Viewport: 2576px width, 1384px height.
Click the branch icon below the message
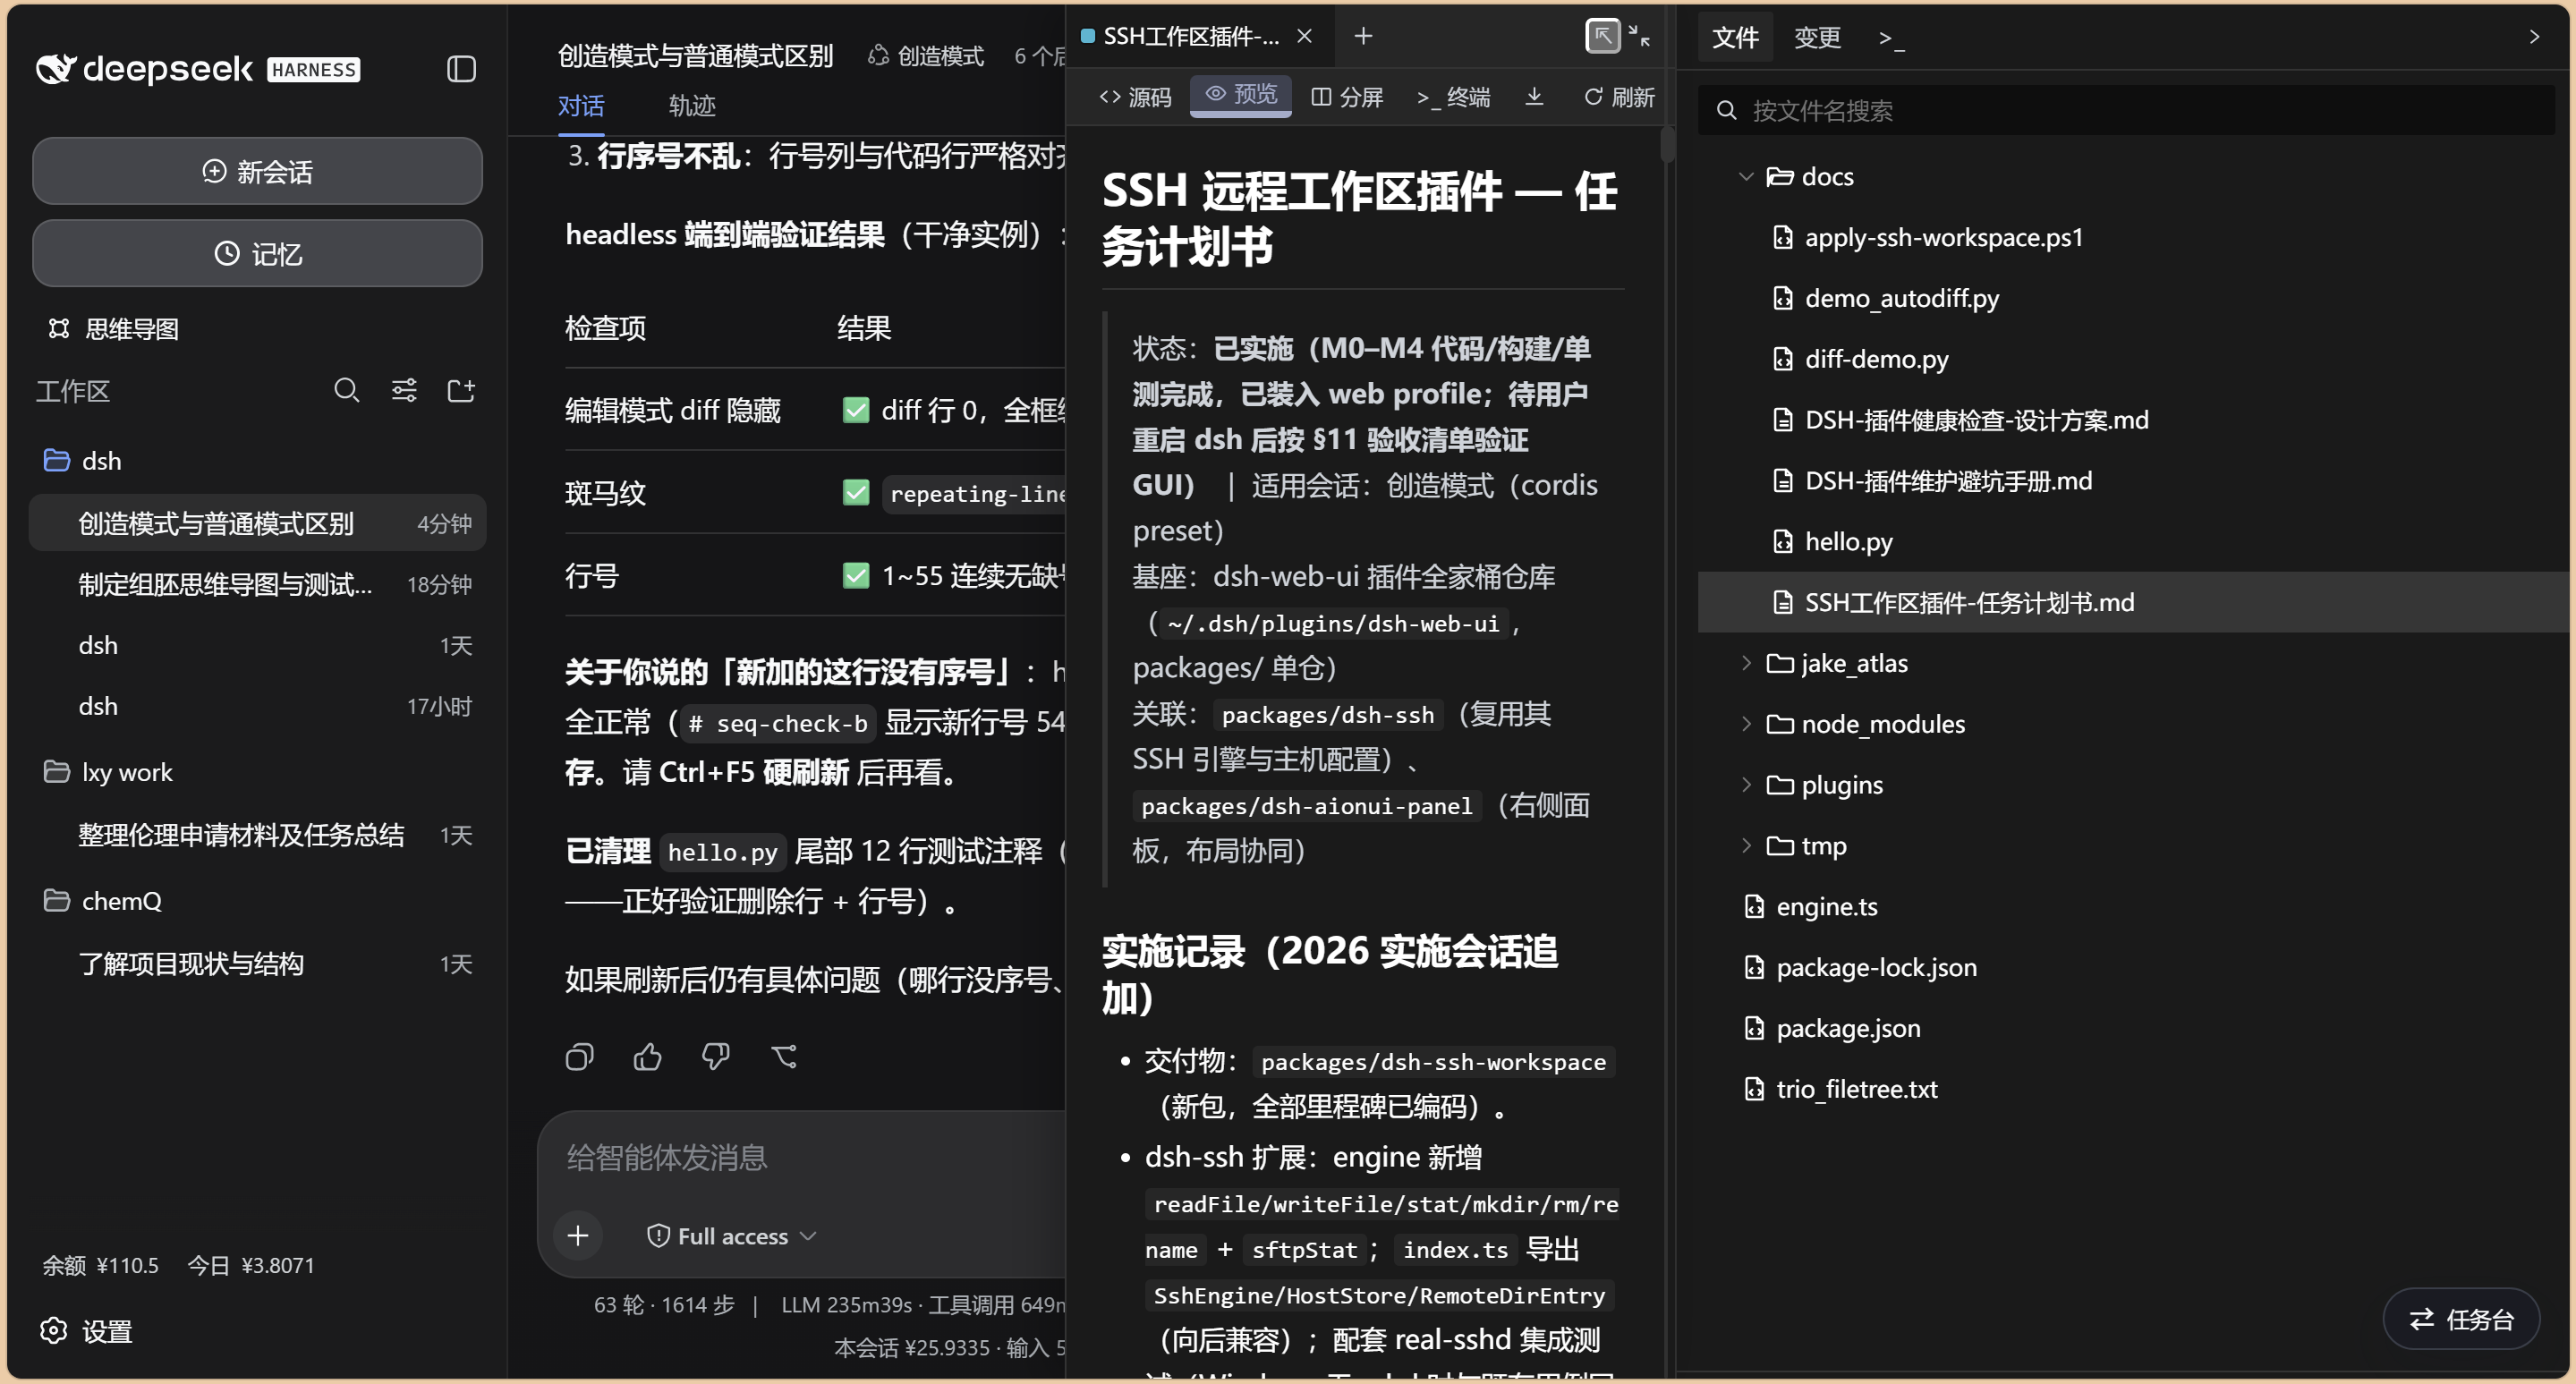click(x=785, y=1056)
